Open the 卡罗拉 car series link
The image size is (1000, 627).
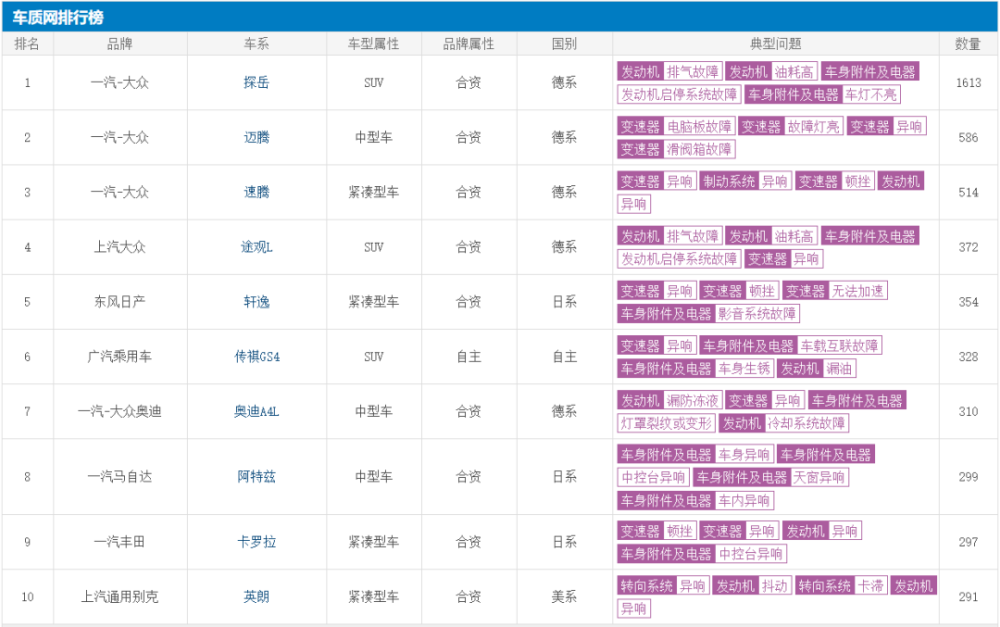[x=256, y=542]
